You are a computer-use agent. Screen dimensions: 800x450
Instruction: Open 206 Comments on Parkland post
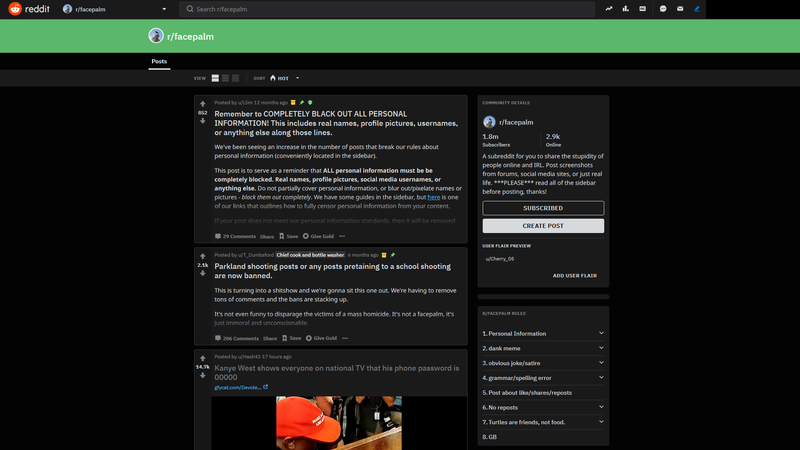pyautogui.click(x=237, y=338)
